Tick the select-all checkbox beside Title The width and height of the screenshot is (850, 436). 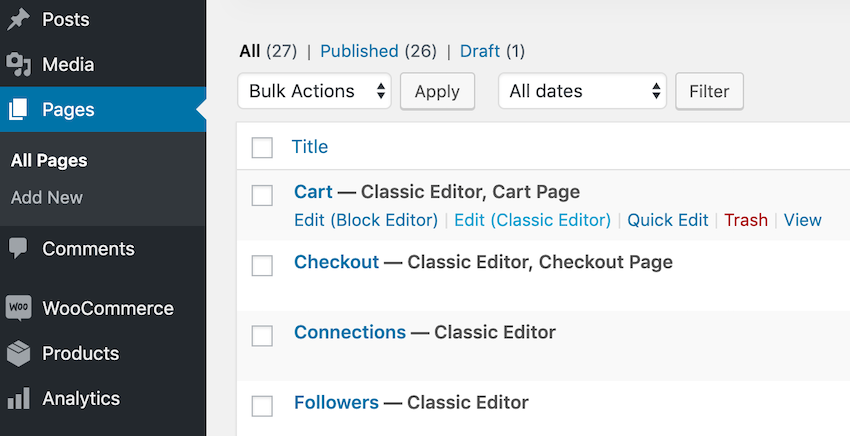tap(262, 148)
